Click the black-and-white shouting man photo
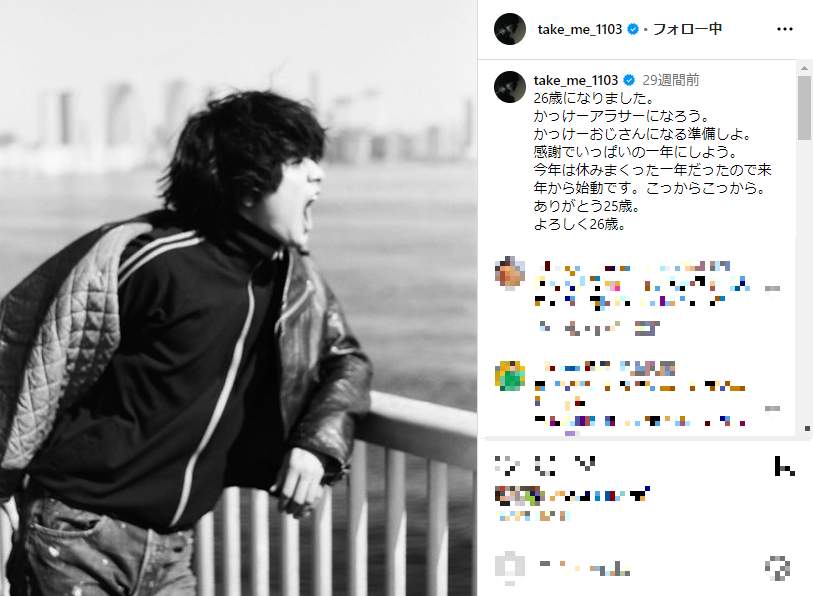This screenshot has width=813, height=596. pos(239,298)
